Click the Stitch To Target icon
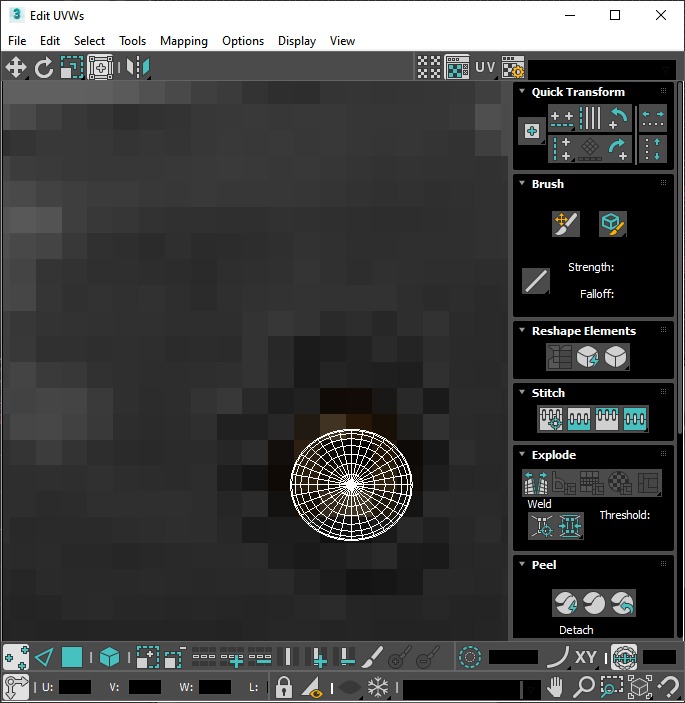The image size is (685, 703). tap(551, 419)
